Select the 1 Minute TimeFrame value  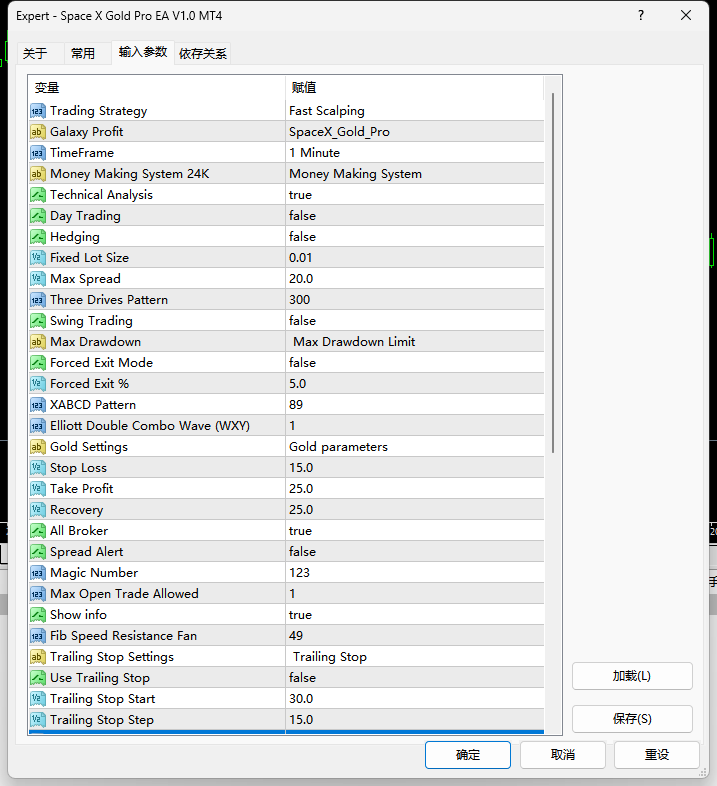pos(415,153)
